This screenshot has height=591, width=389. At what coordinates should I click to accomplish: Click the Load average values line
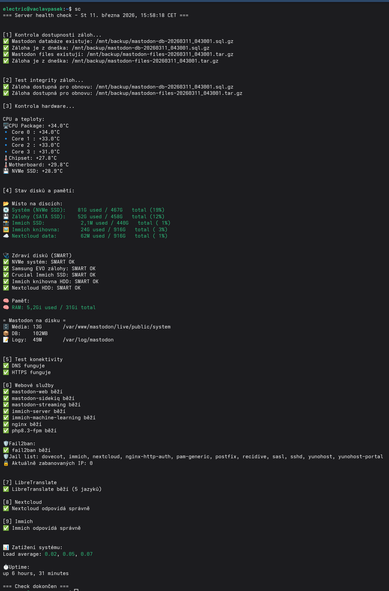(47, 554)
